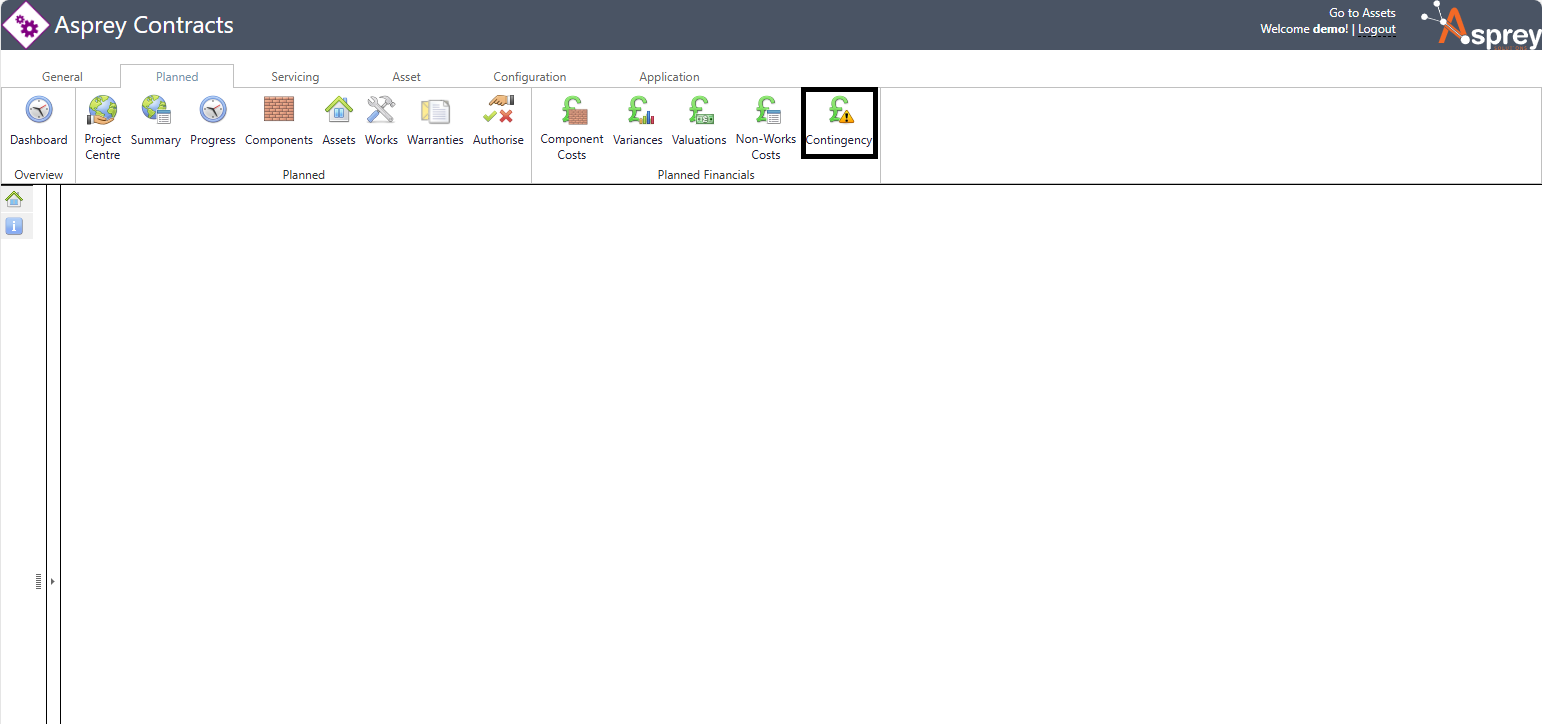Open the Planned Dashboard icon
Screen dimensions: 1542x724
39,110
